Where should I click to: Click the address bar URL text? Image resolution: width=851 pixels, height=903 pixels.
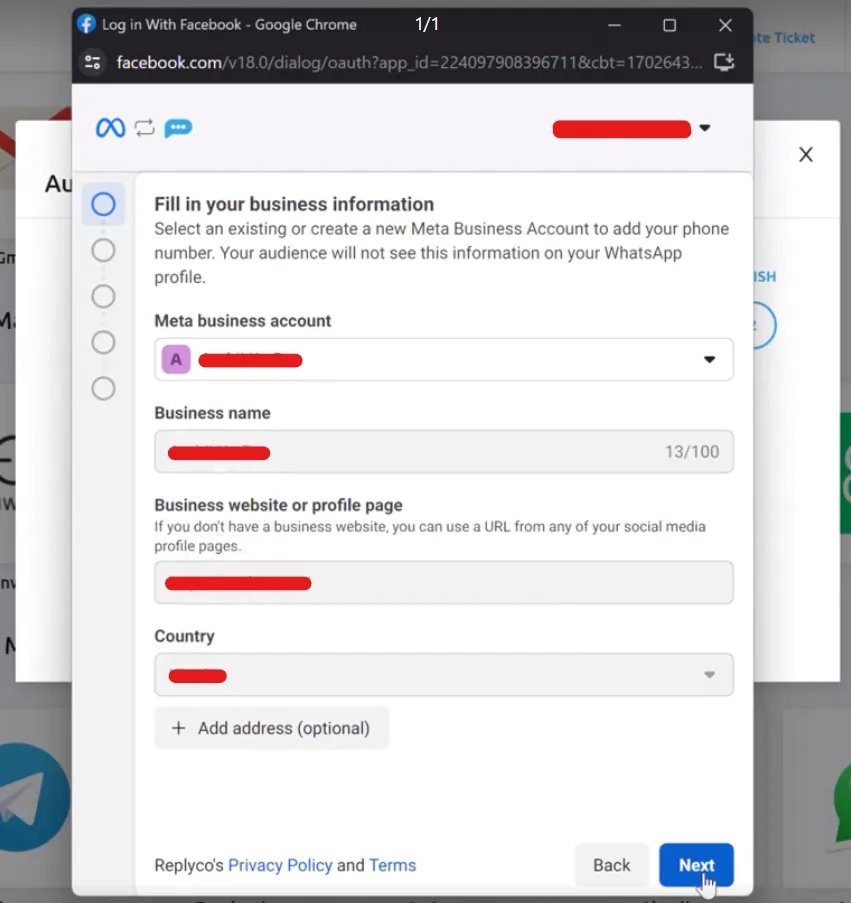[x=409, y=62]
